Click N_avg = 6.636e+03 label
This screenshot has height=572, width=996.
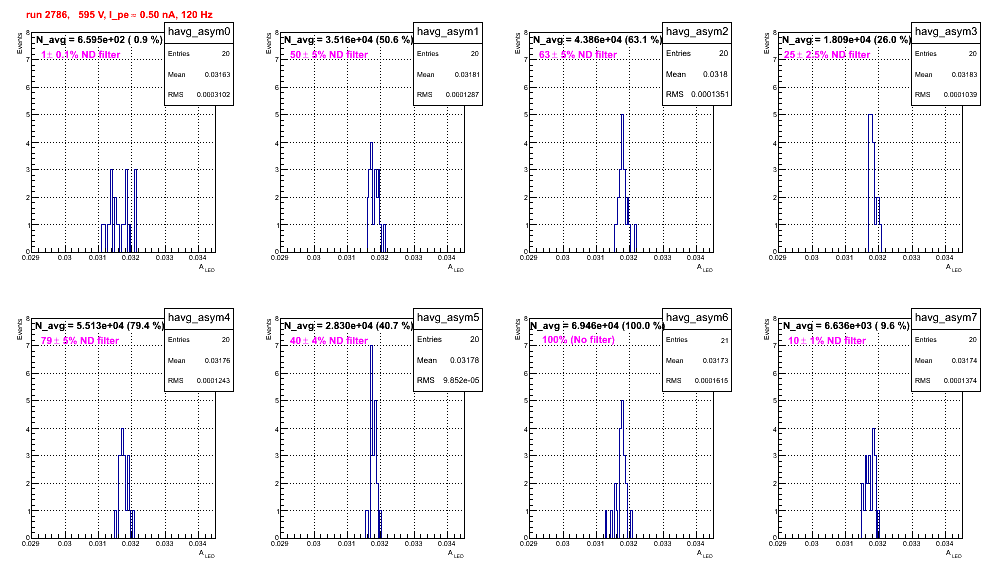pyautogui.click(x=847, y=325)
